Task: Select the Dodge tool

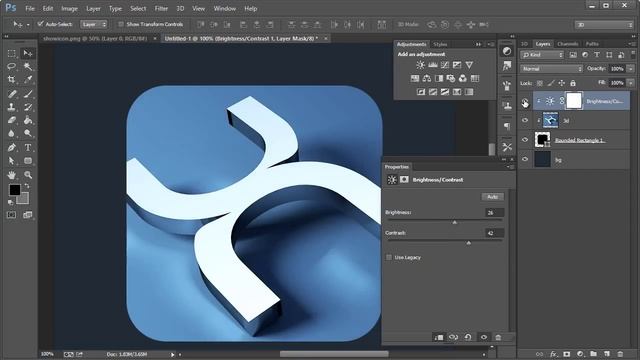Action: click(x=28, y=133)
